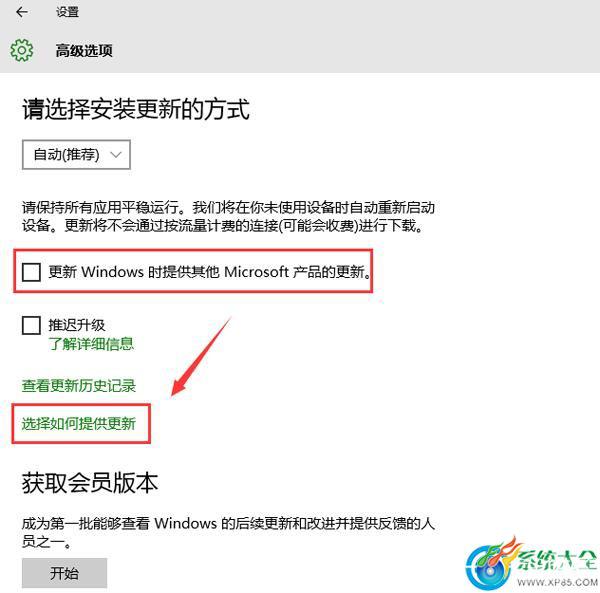Click 选择如何提供更新 link
The image size is (600, 593).
[79, 424]
